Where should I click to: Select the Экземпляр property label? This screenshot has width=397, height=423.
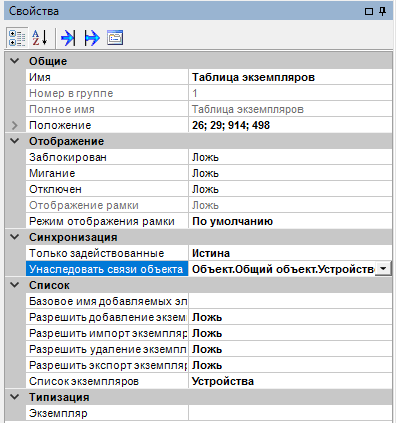[x=58, y=413]
